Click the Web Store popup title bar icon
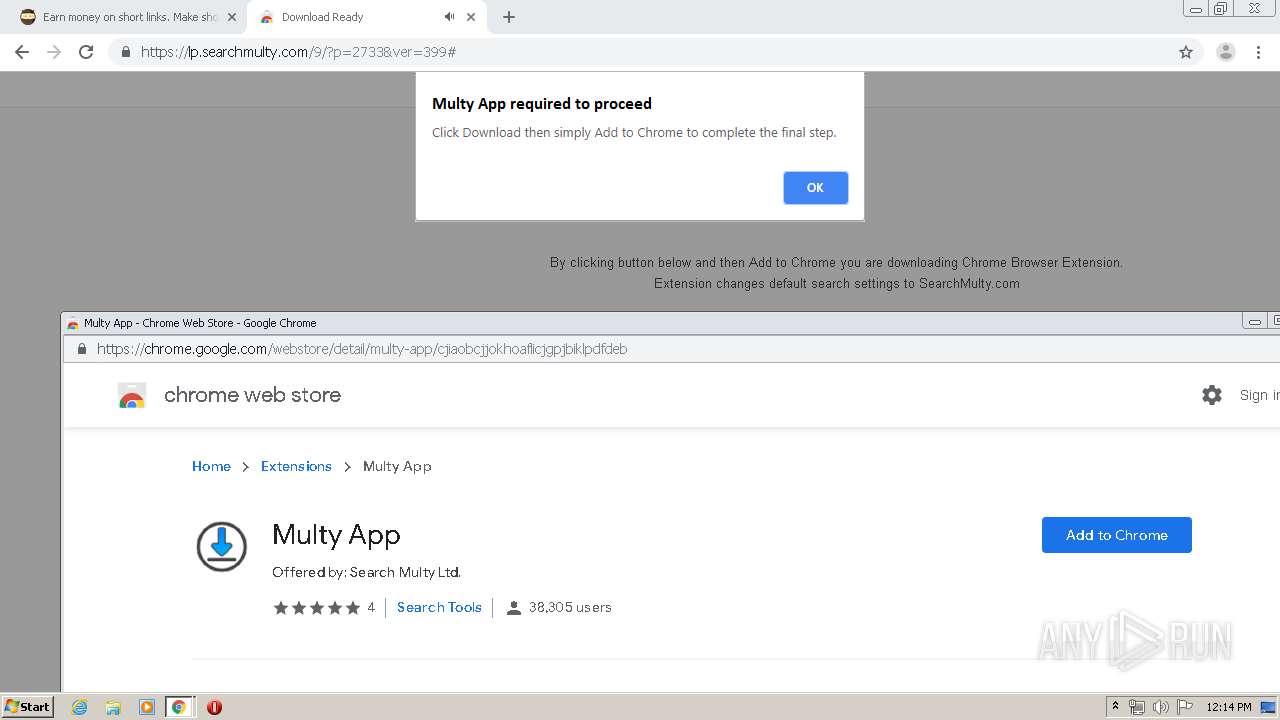This screenshot has width=1280, height=720. [72, 323]
